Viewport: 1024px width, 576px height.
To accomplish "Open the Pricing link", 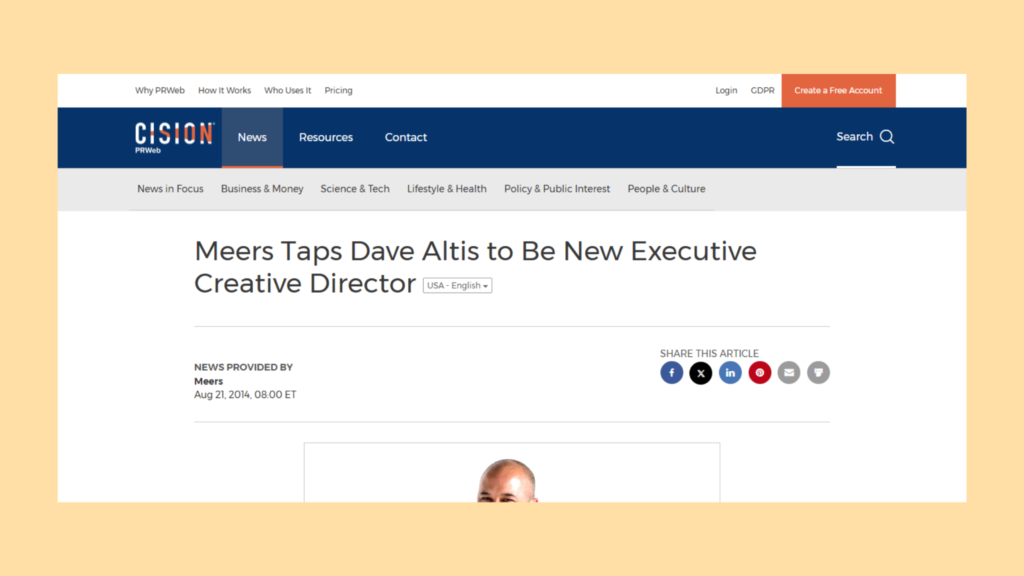I will 338,91.
